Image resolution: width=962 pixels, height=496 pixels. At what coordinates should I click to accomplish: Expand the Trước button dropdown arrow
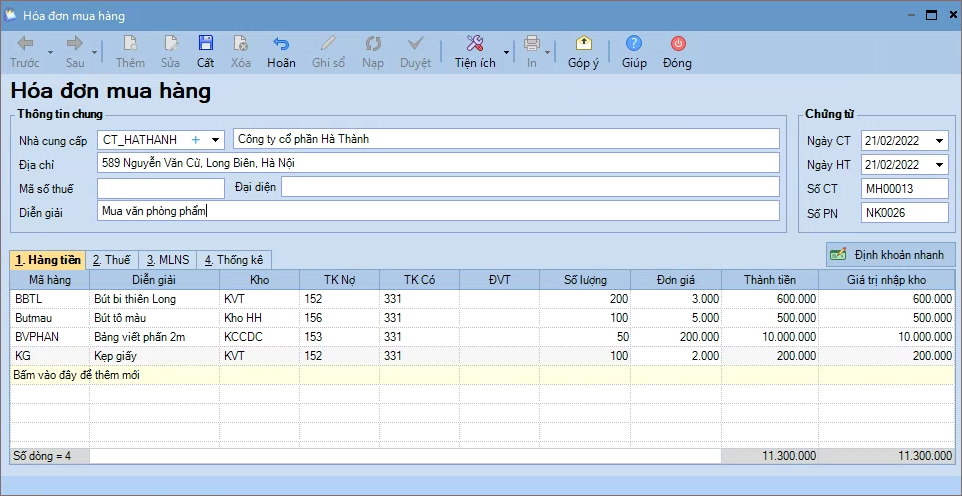point(51,52)
